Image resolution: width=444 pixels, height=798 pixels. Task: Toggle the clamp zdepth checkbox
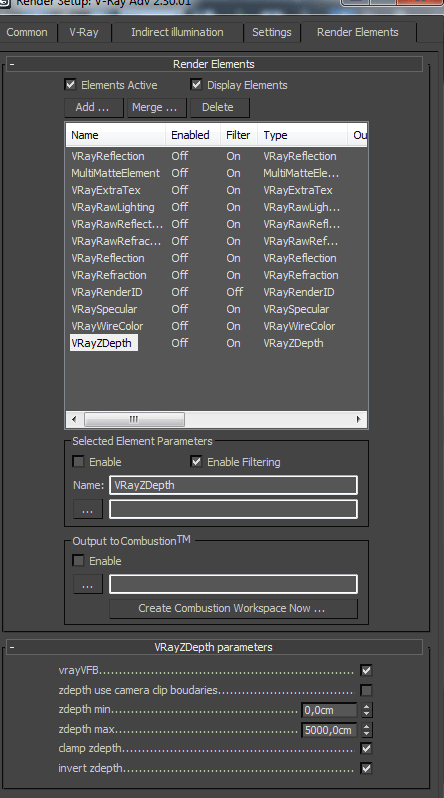366,749
